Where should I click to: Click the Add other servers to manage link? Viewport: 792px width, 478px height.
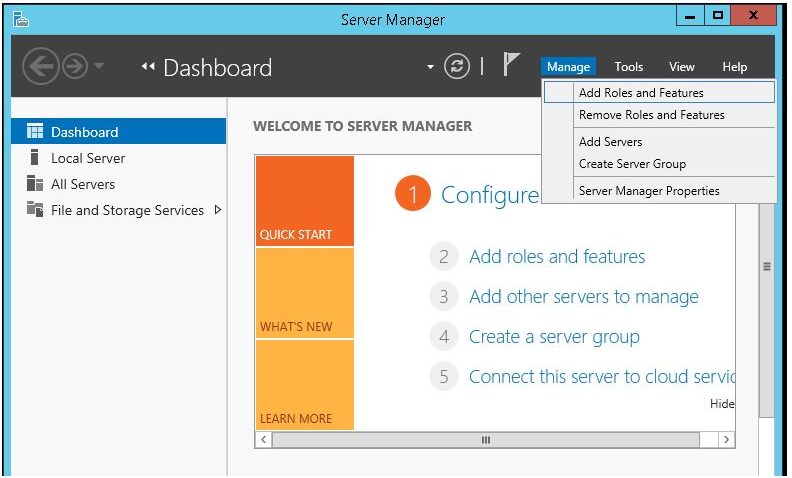583,297
